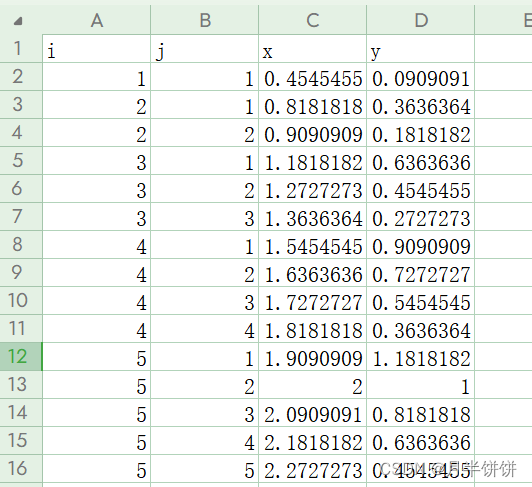532x487 pixels.
Task: Click cell with header text 'j'
Action: [205, 49]
